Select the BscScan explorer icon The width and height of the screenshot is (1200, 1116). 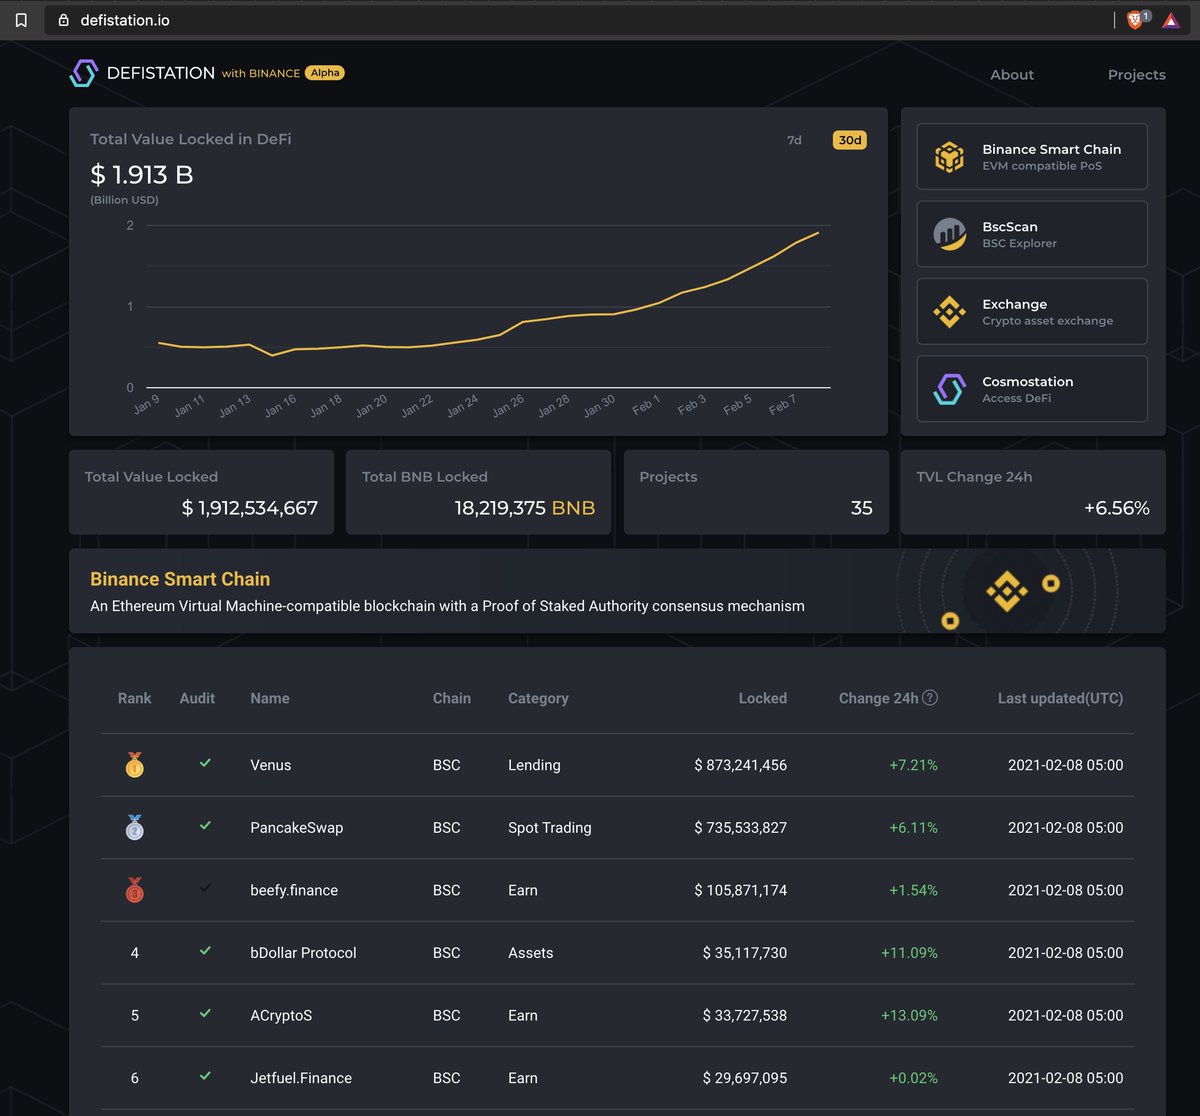(948, 233)
